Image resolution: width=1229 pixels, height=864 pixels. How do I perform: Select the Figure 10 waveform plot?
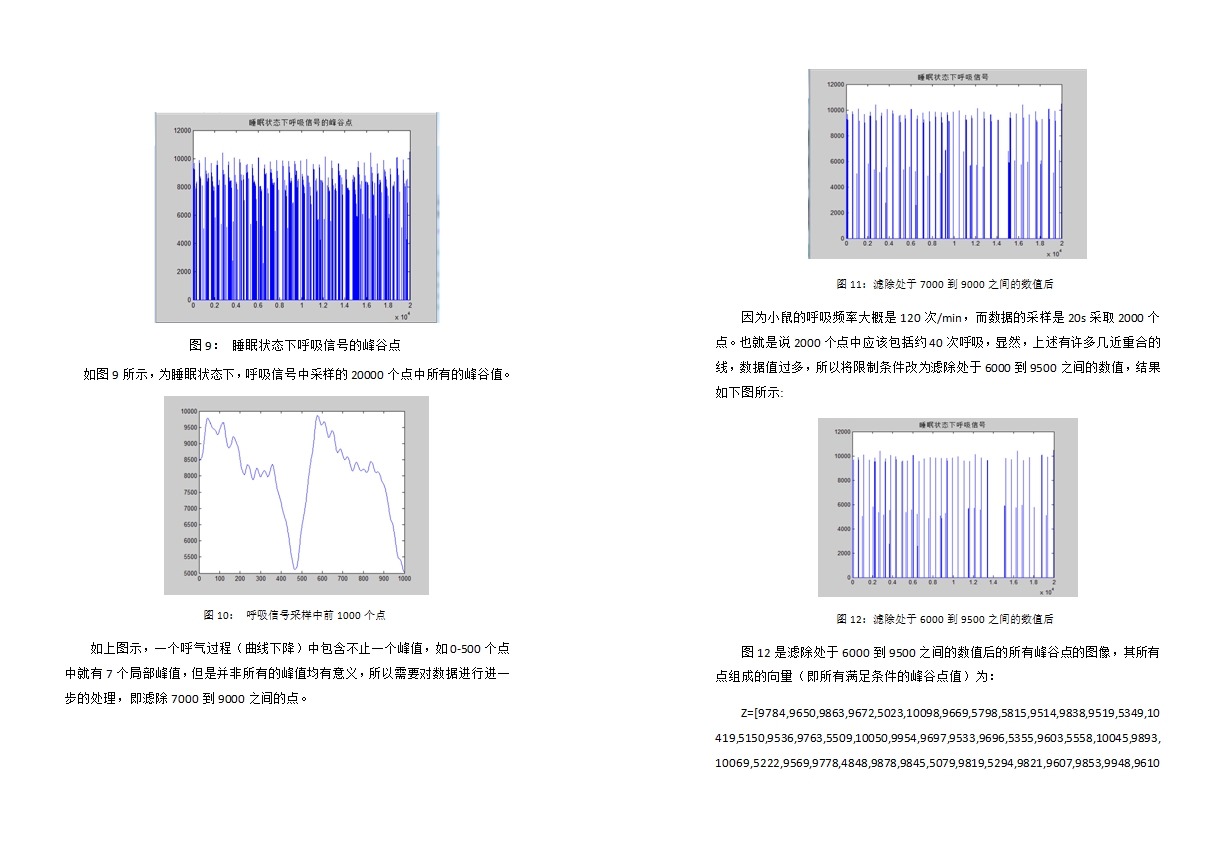coord(296,495)
